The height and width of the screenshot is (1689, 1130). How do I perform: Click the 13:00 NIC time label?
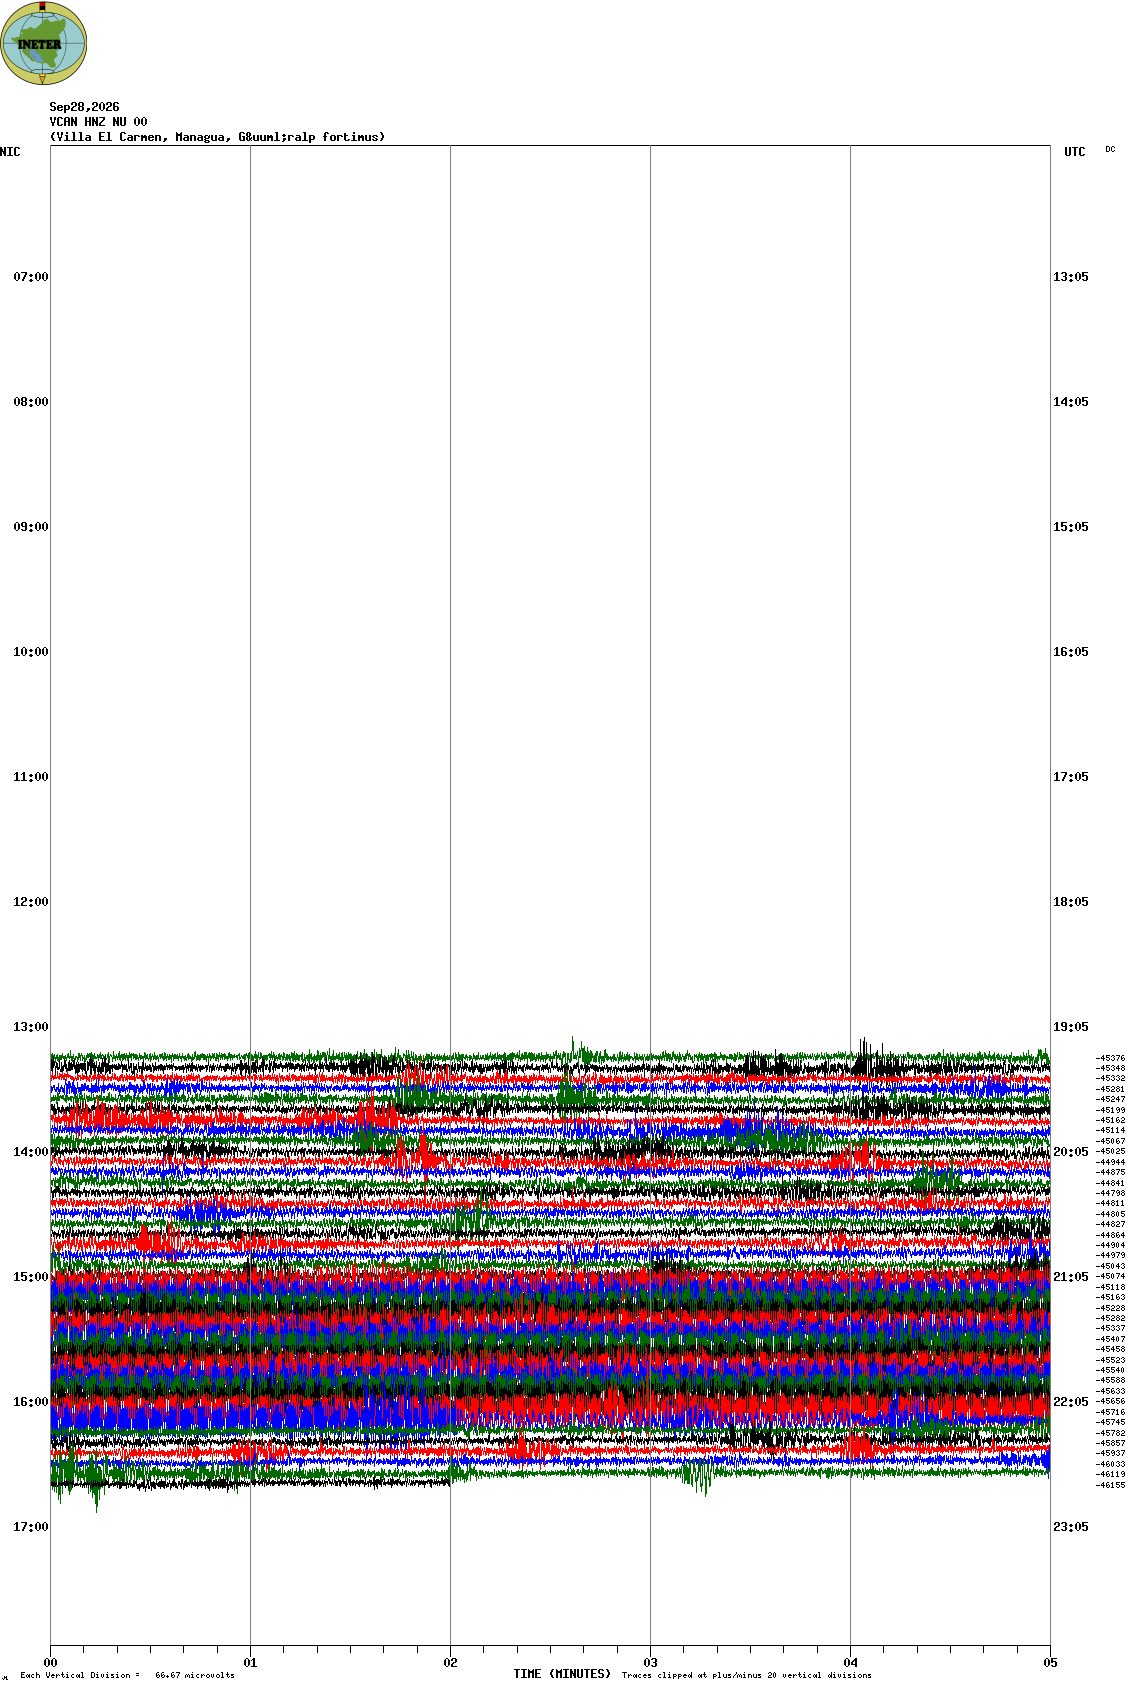[30, 1027]
